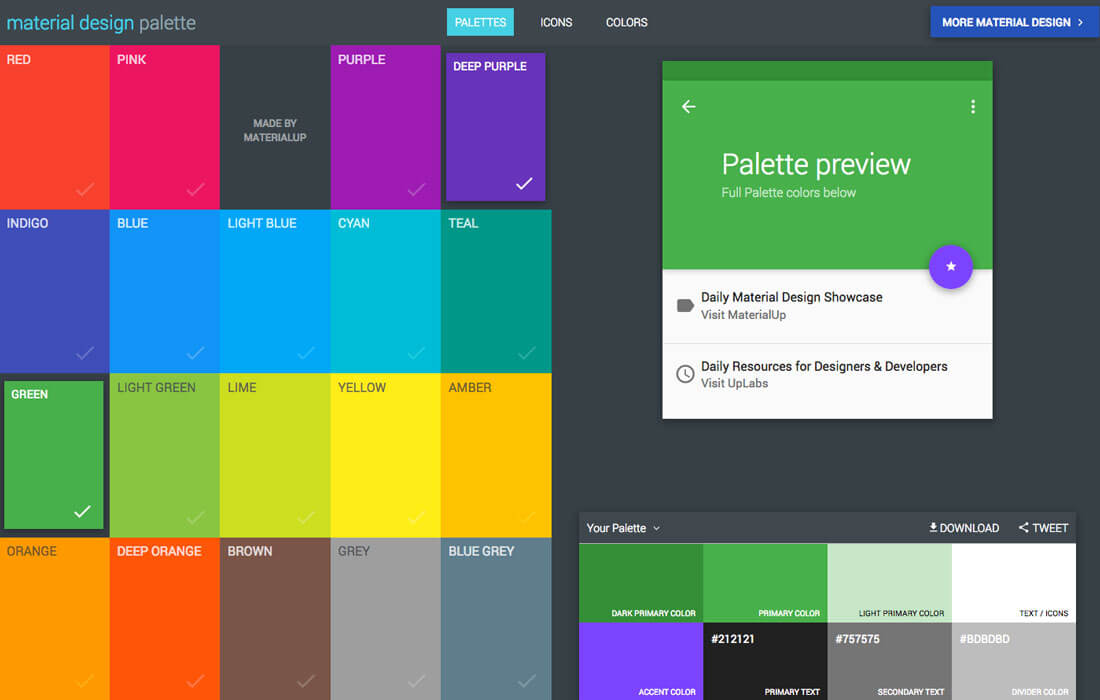Deselect the Green color checkmark

[x=82, y=511]
